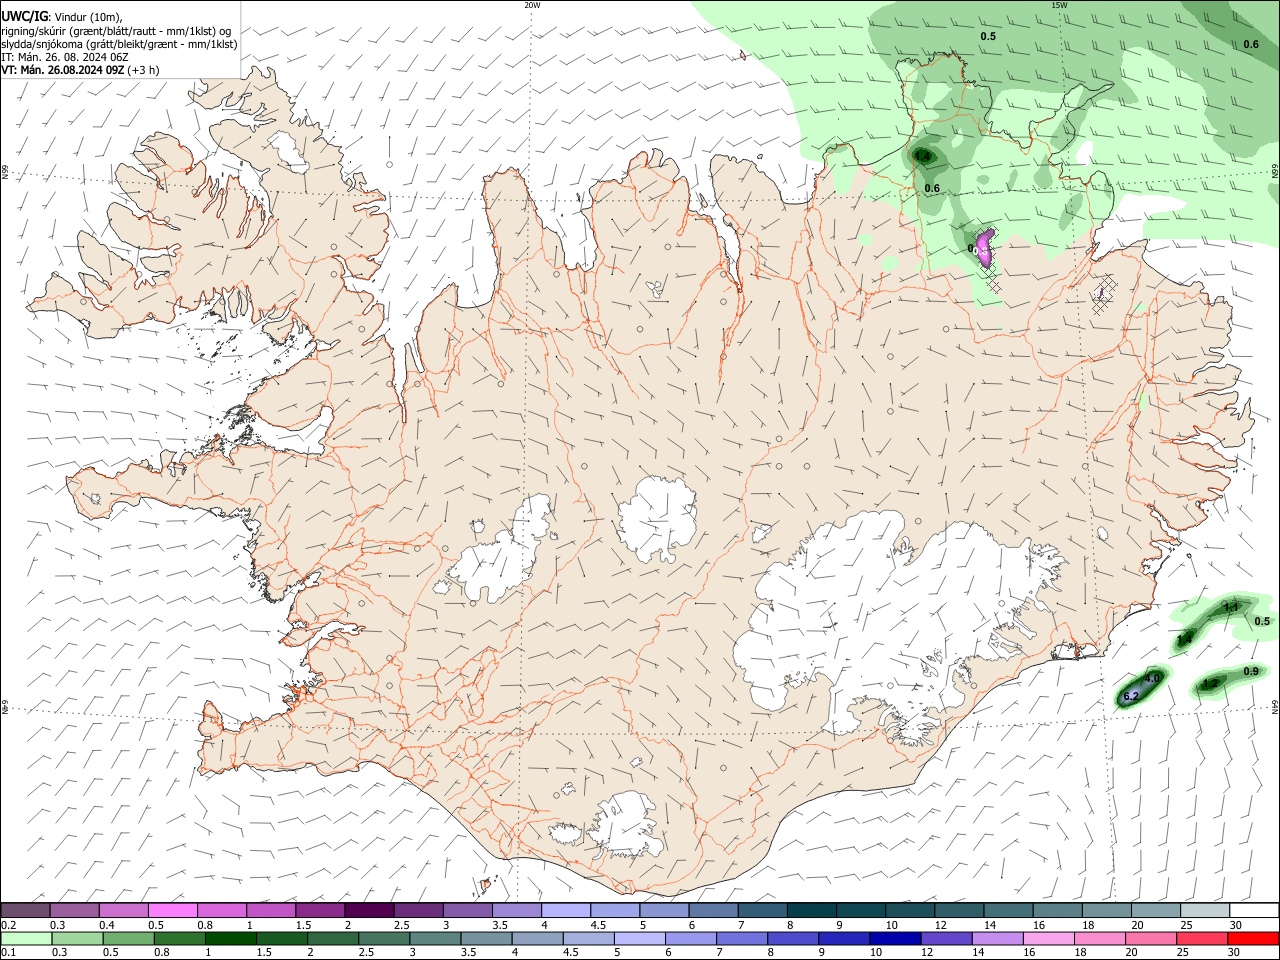This screenshot has width=1280, height=960.
Task: Click the bottom legend swatch between 2.5 and 3
Action: [382, 938]
